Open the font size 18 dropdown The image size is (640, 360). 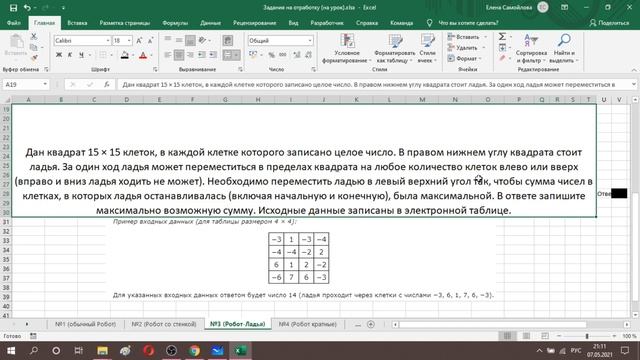129,40
